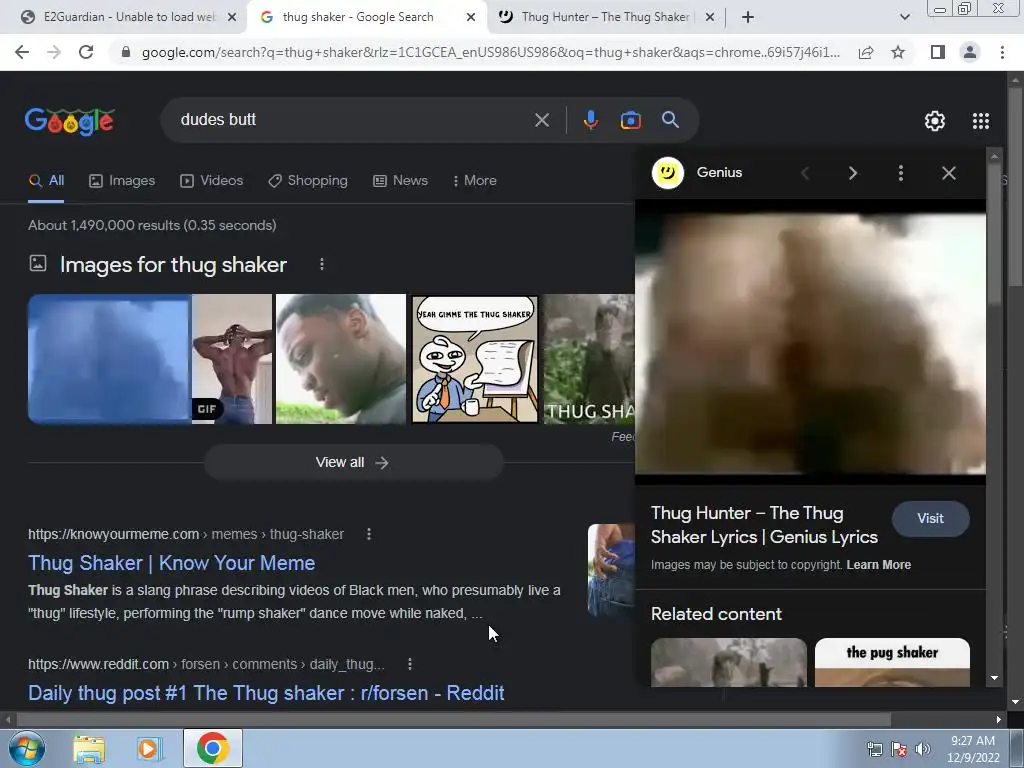Open the Daily thug post Reddit link
Viewport: 1024px width, 768px height.
coord(266,693)
